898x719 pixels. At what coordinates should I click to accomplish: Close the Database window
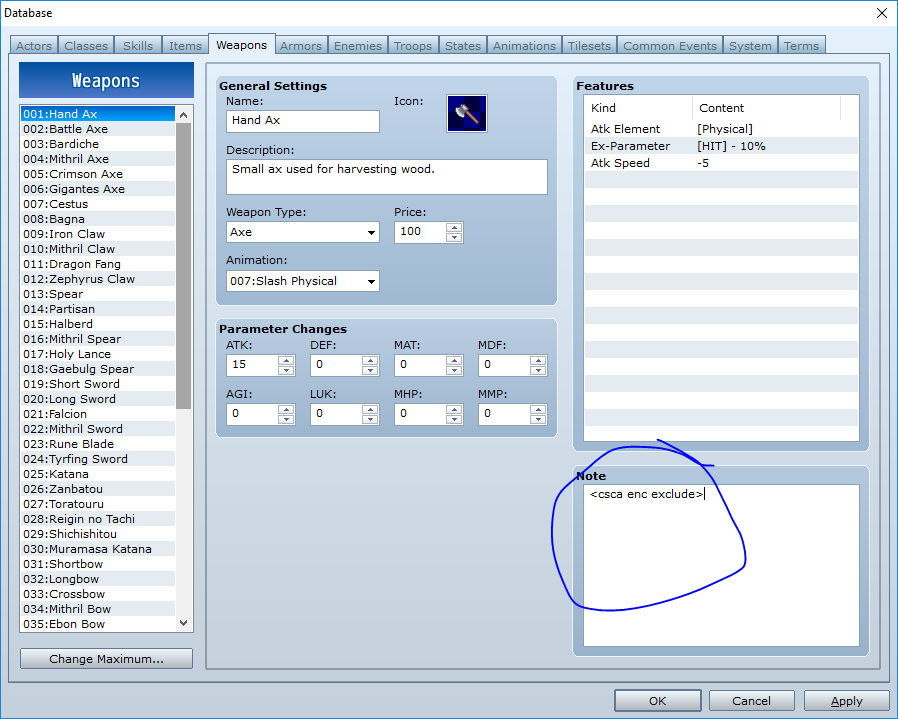pos(882,13)
